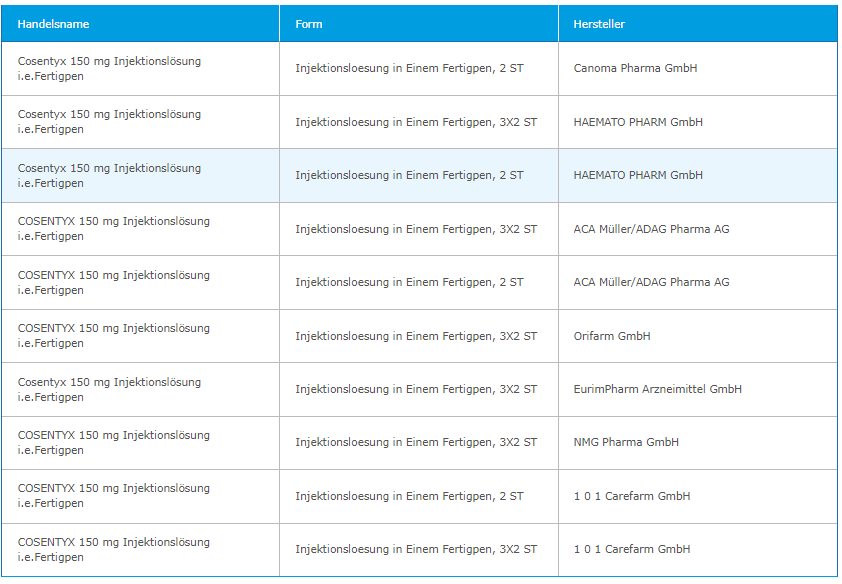Click the EurimPharm Arzneimittel GmbH manufacturer cell
Viewport: 842px width, 584px height.
point(657,389)
